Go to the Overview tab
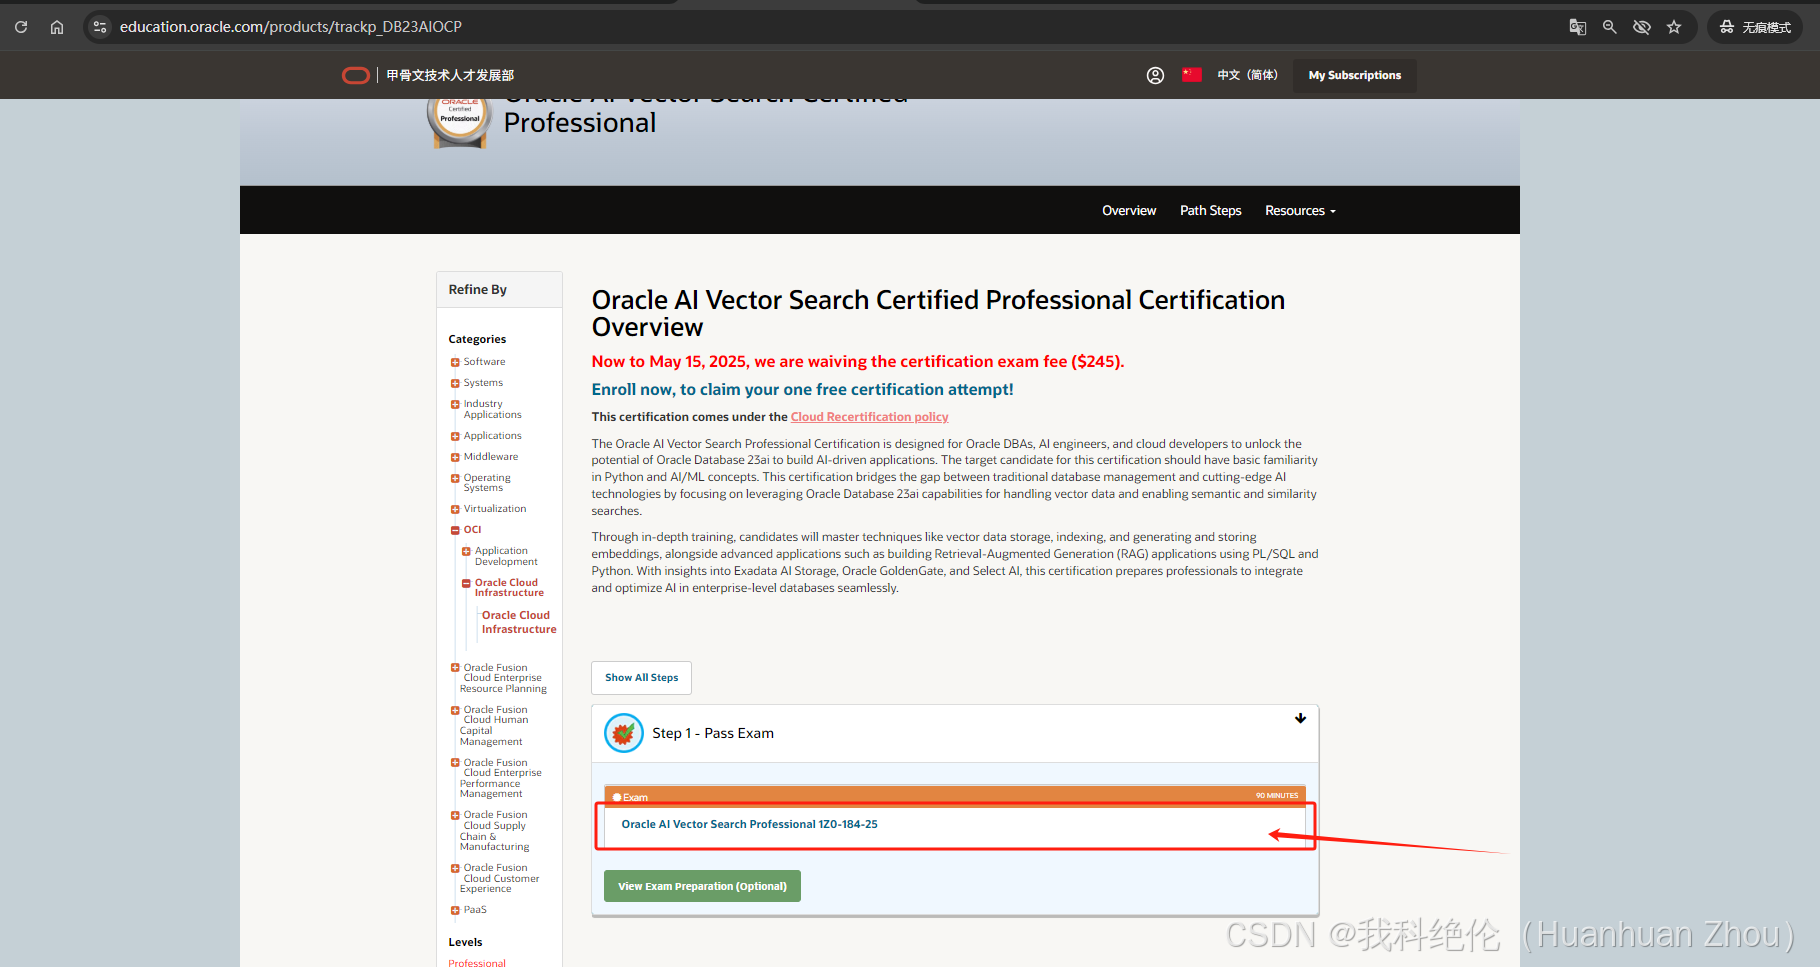Image resolution: width=1820 pixels, height=967 pixels. click(x=1129, y=210)
